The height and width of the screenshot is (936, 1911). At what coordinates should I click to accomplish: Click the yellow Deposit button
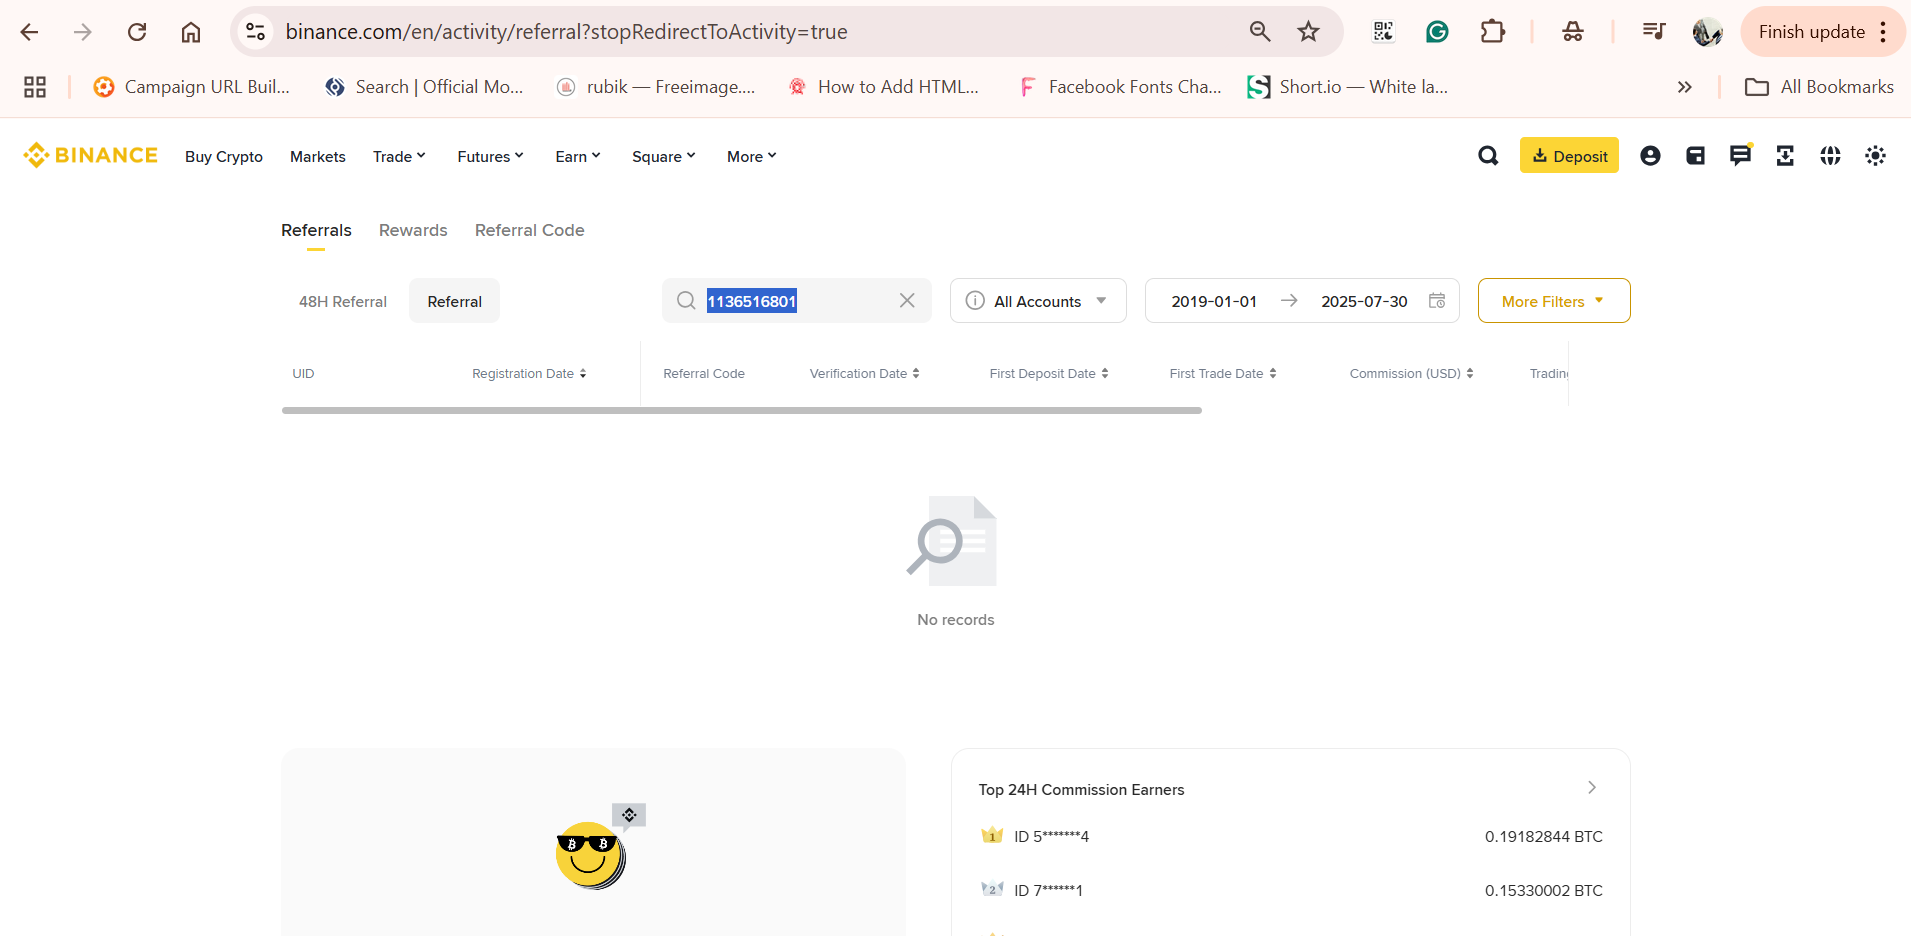[1569, 155]
